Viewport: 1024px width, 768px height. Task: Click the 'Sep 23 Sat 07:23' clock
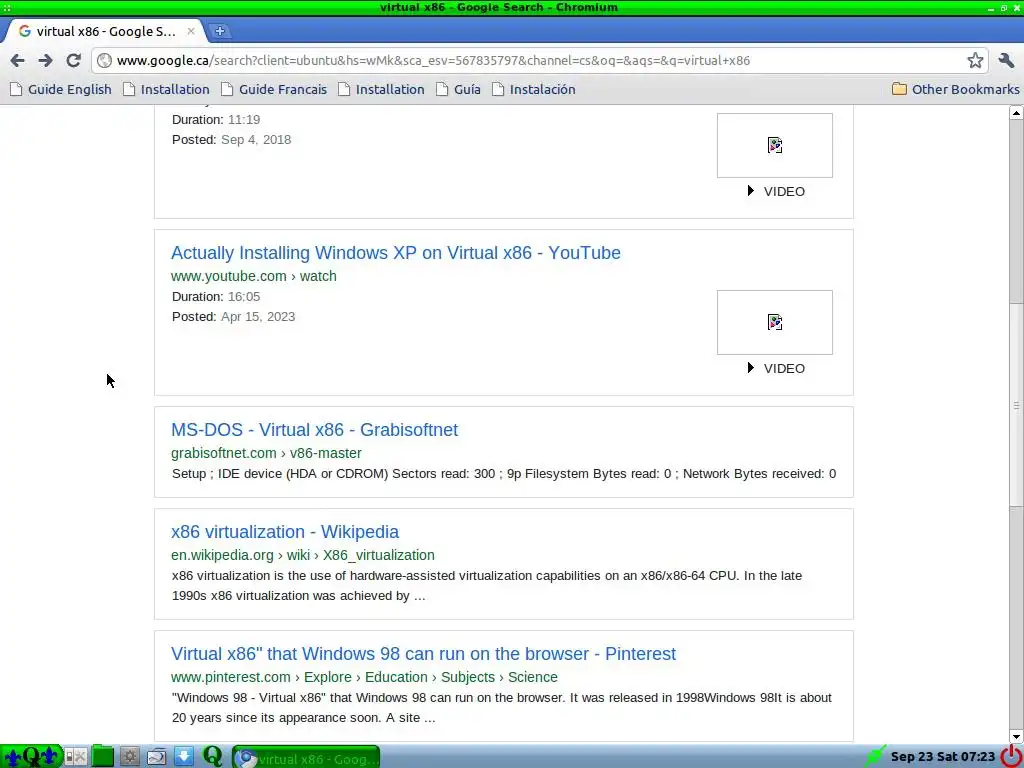pos(942,757)
